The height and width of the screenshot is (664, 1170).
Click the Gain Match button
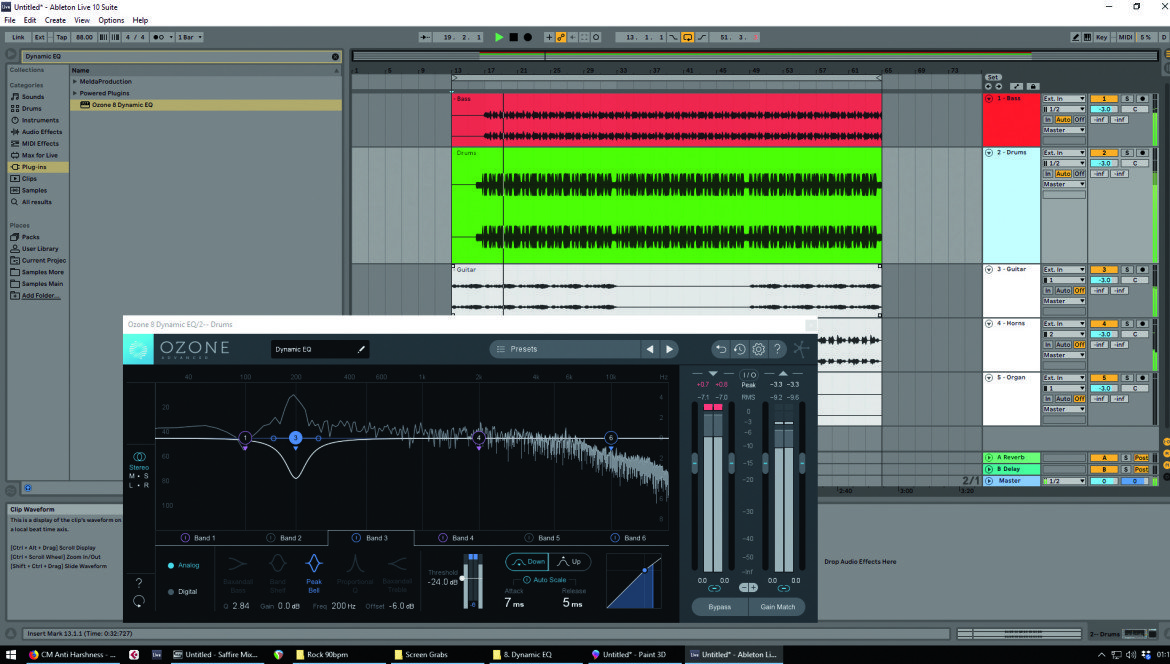(x=778, y=607)
